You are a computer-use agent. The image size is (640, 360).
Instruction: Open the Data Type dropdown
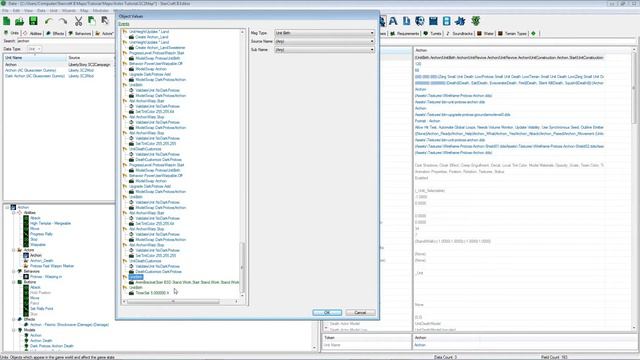click(34, 49)
